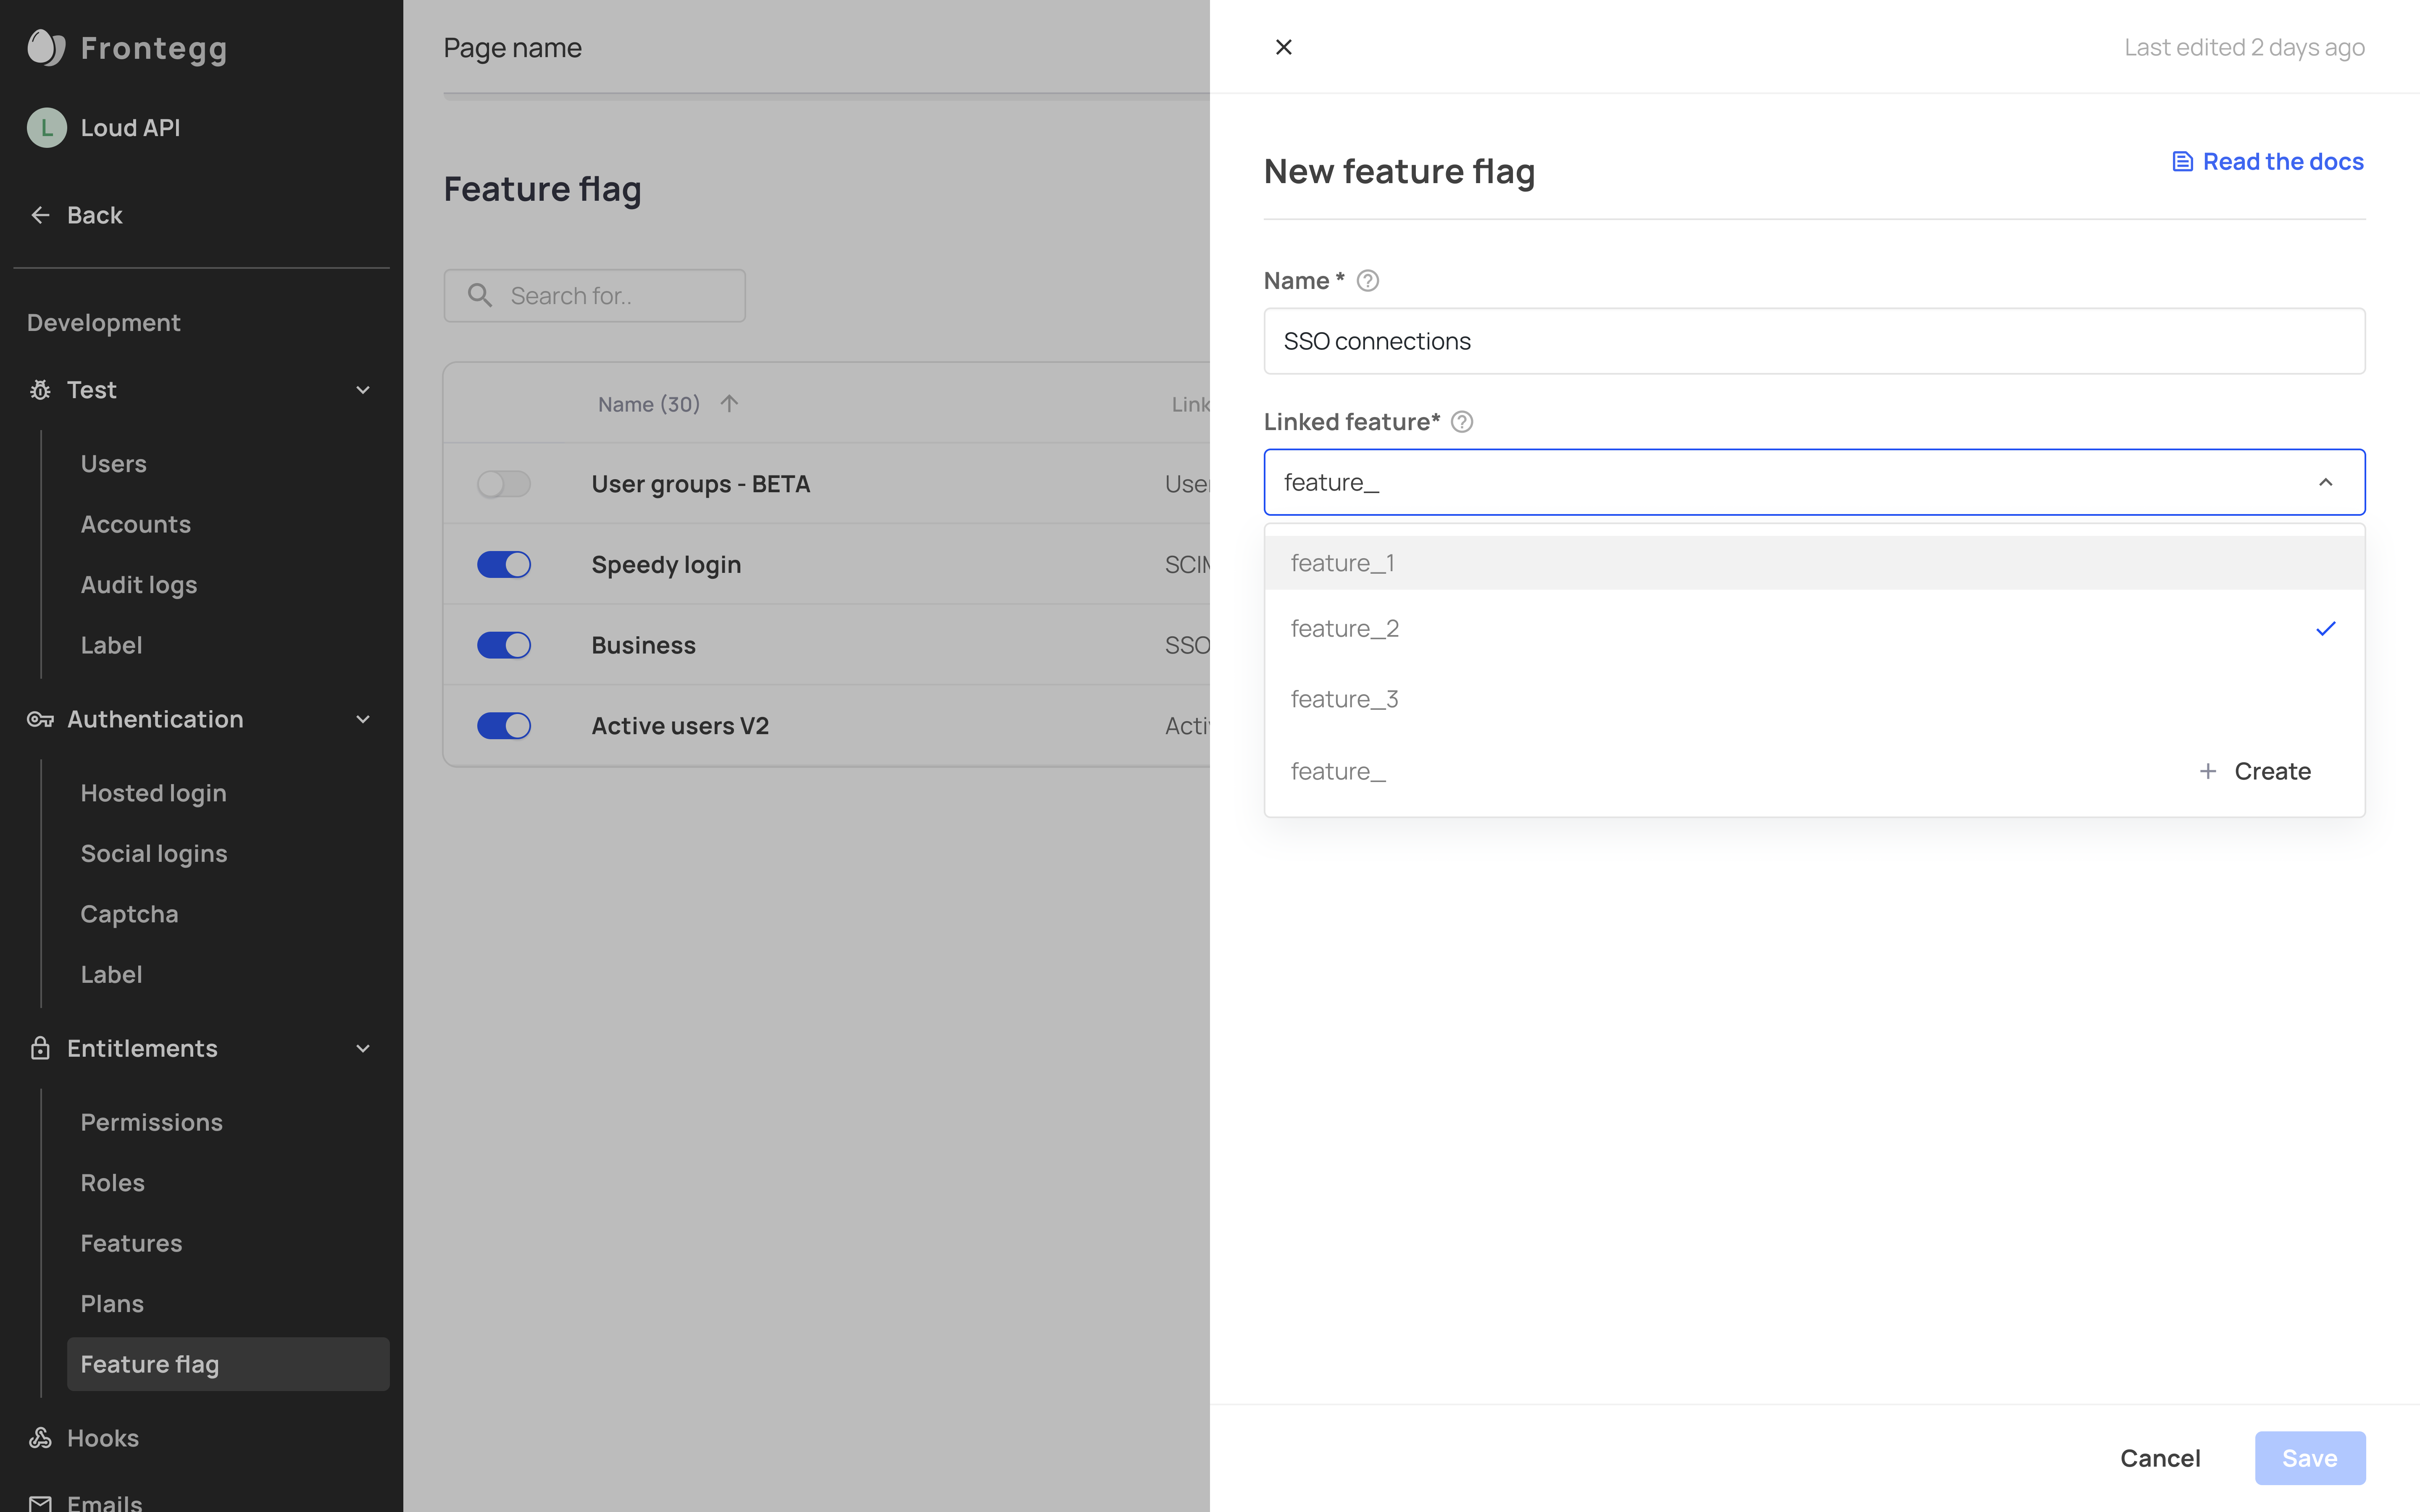2420x1512 pixels.
Task: Collapse the Linked feature dropdown chevron
Action: click(2326, 483)
